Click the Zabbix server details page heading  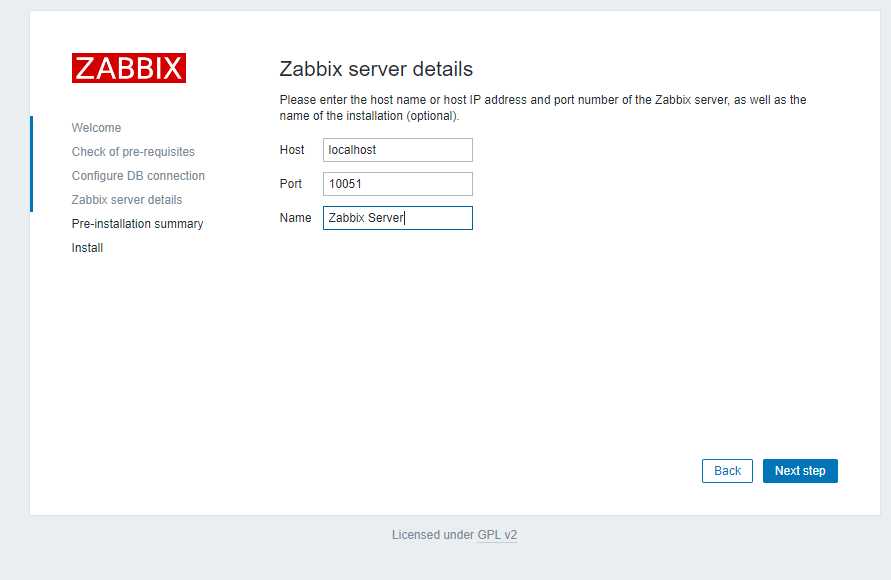pos(376,69)
